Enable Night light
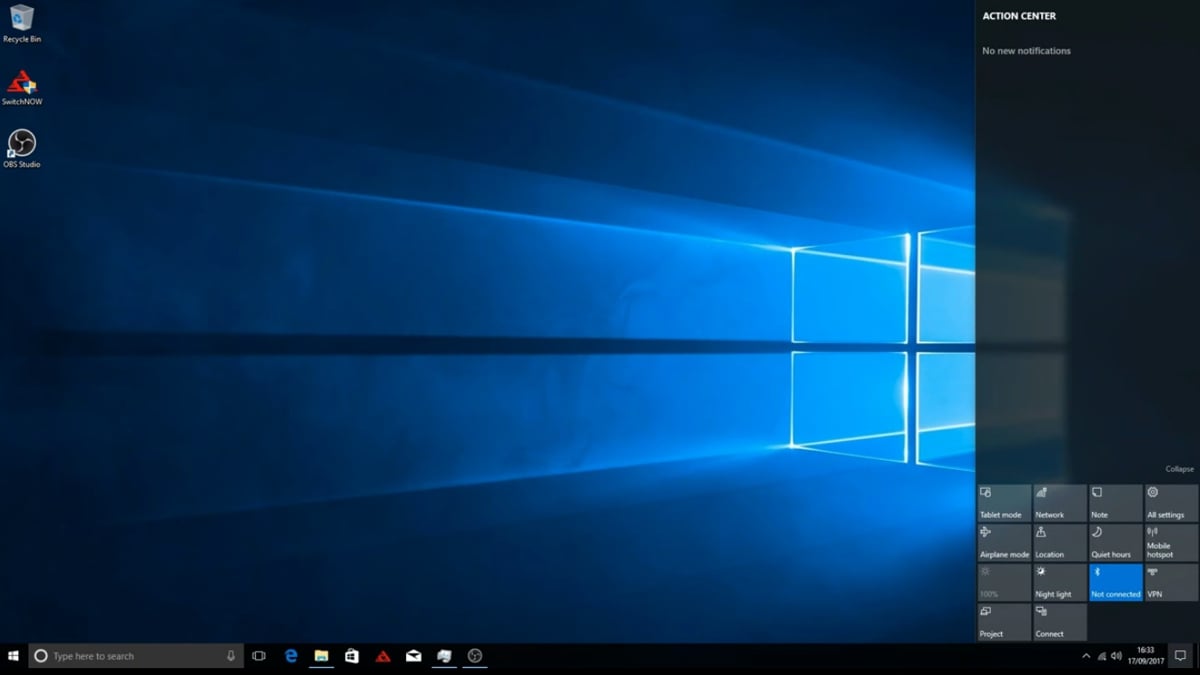This screenshot has width=1200, height=675. [x=1059, y=581]
